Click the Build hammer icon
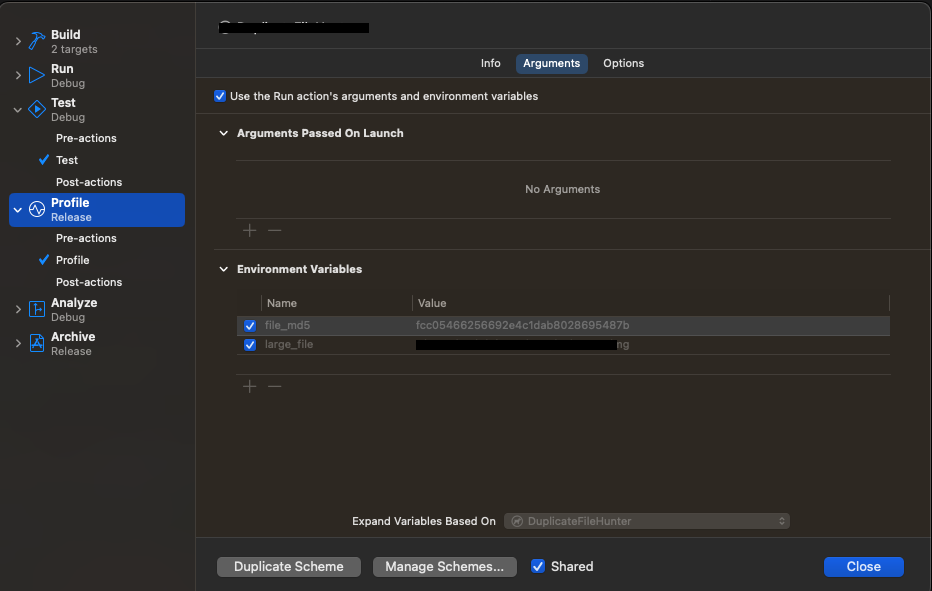Viewport: 932px width, 591px height. click(37, 42)
